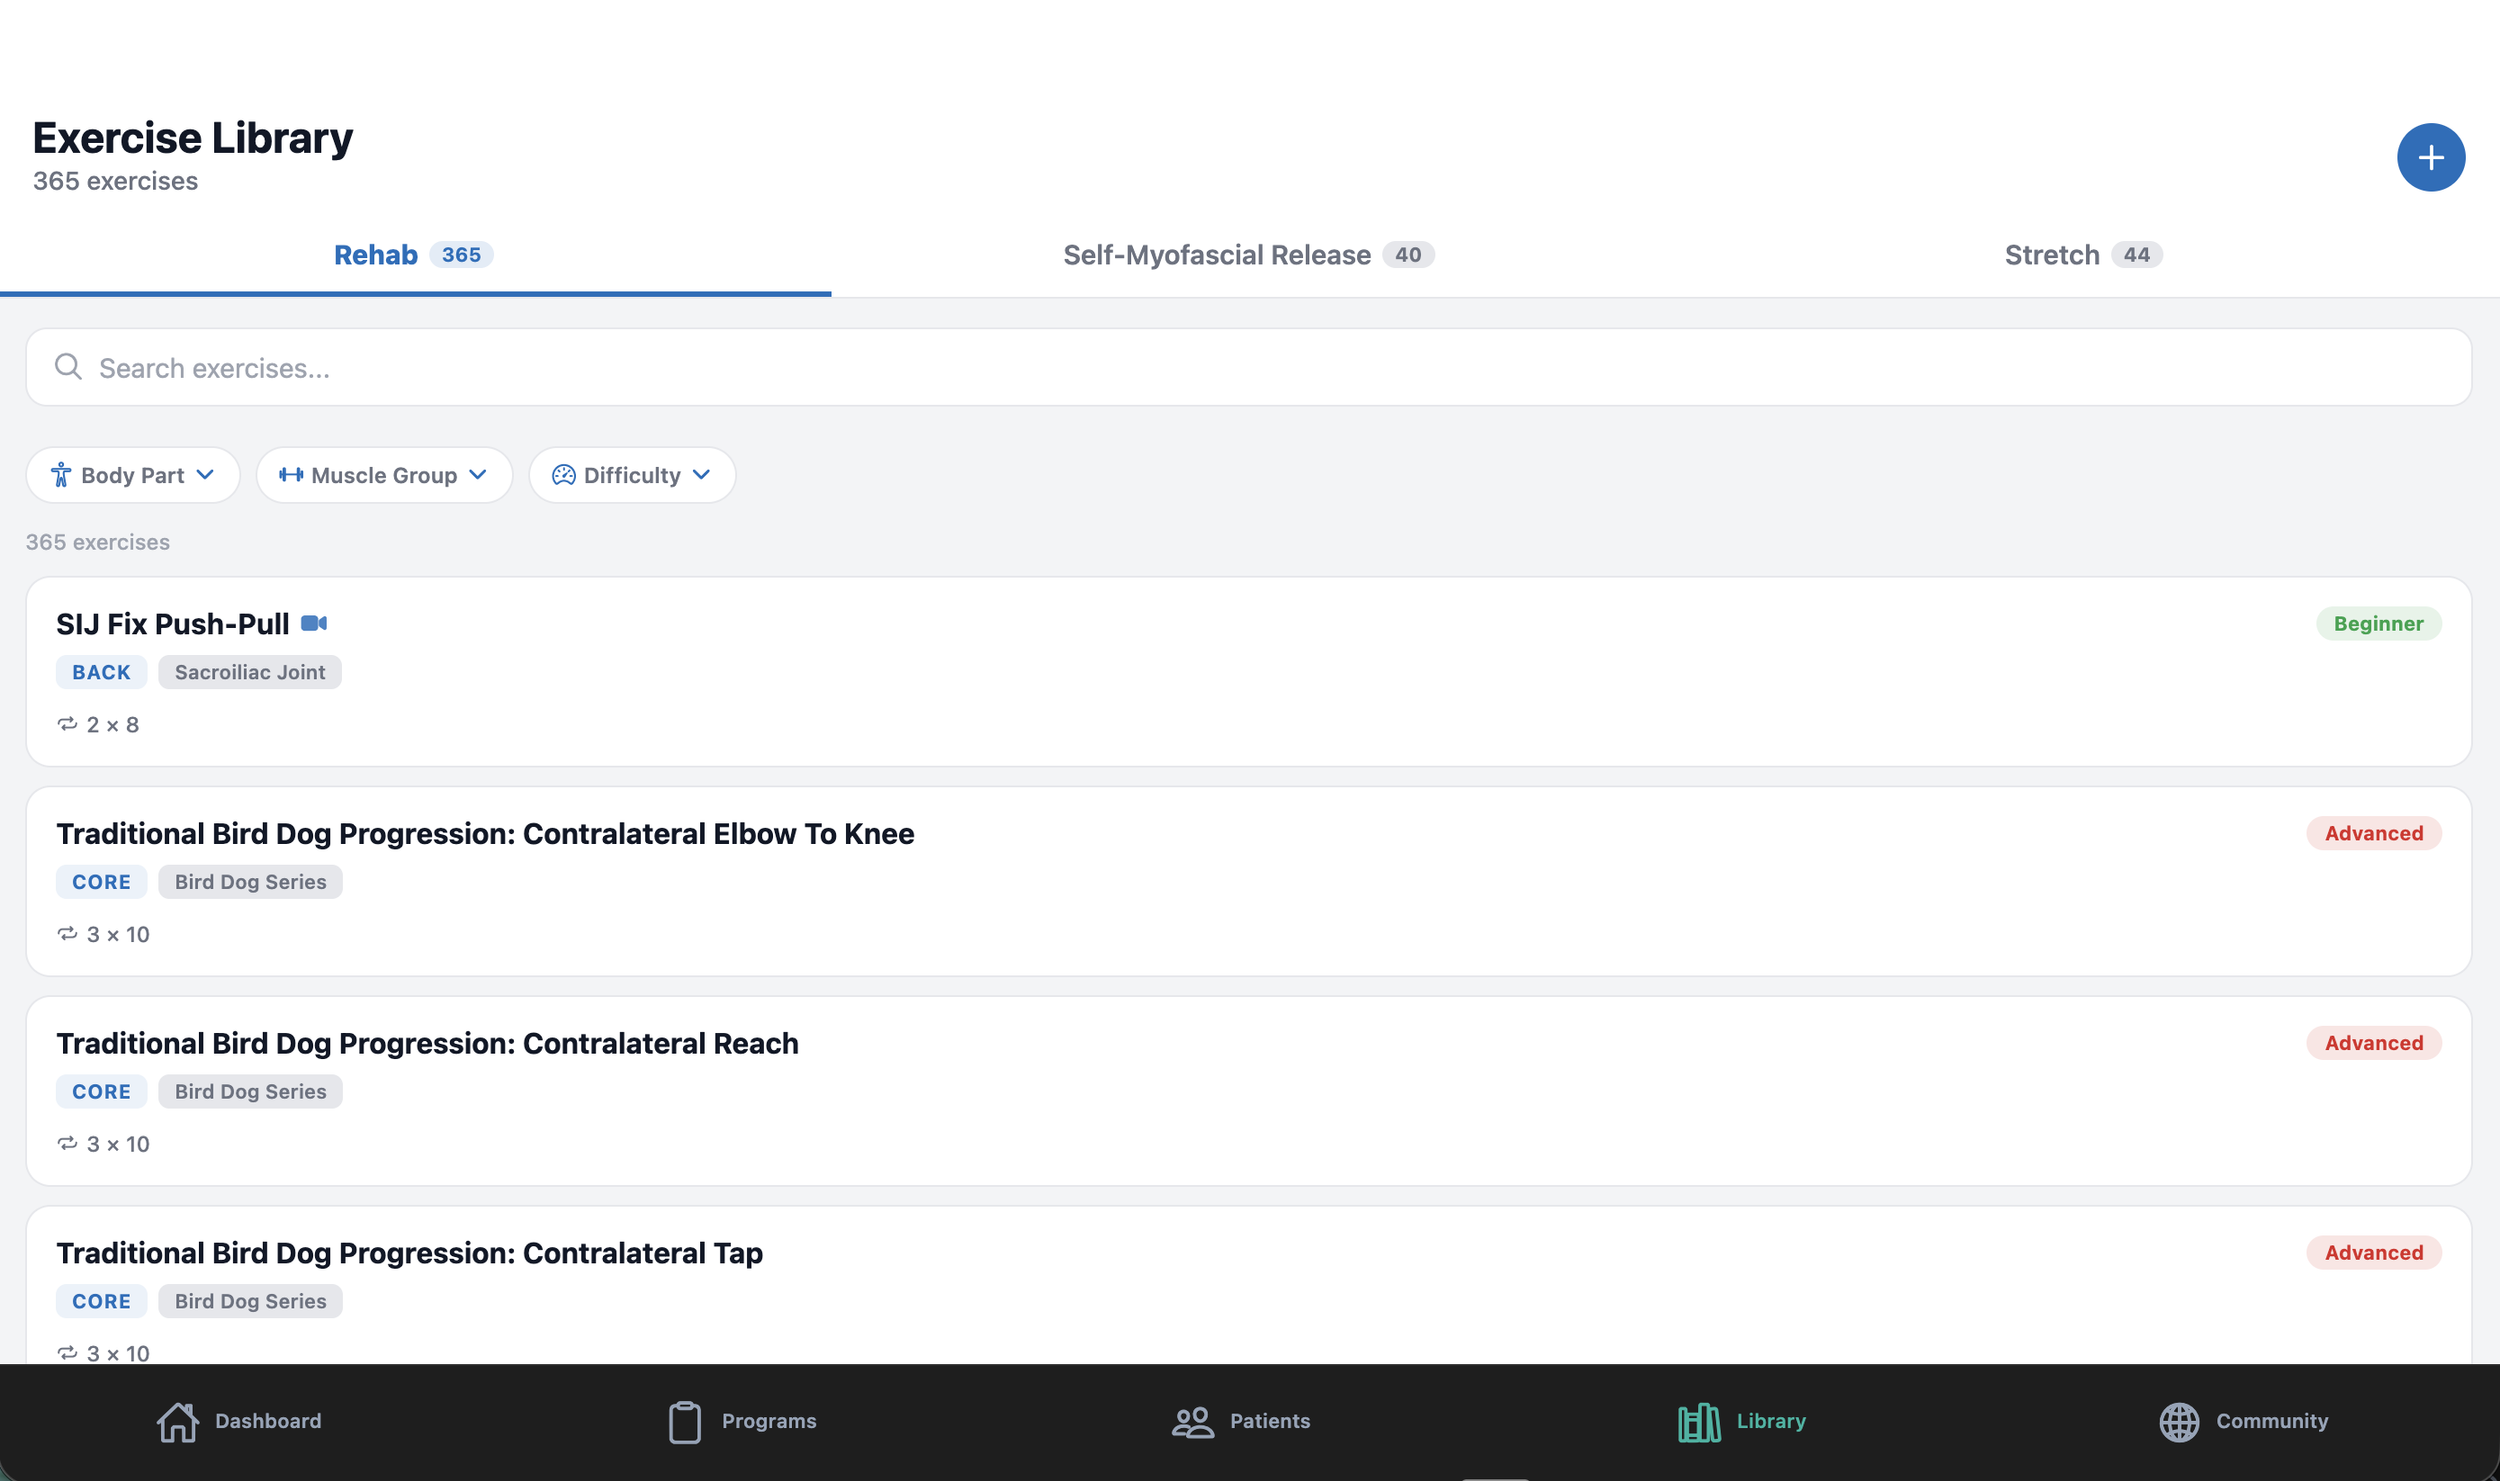
Task: Click CORE tag on Contralateral Tap card
Action: (101, 1301)
